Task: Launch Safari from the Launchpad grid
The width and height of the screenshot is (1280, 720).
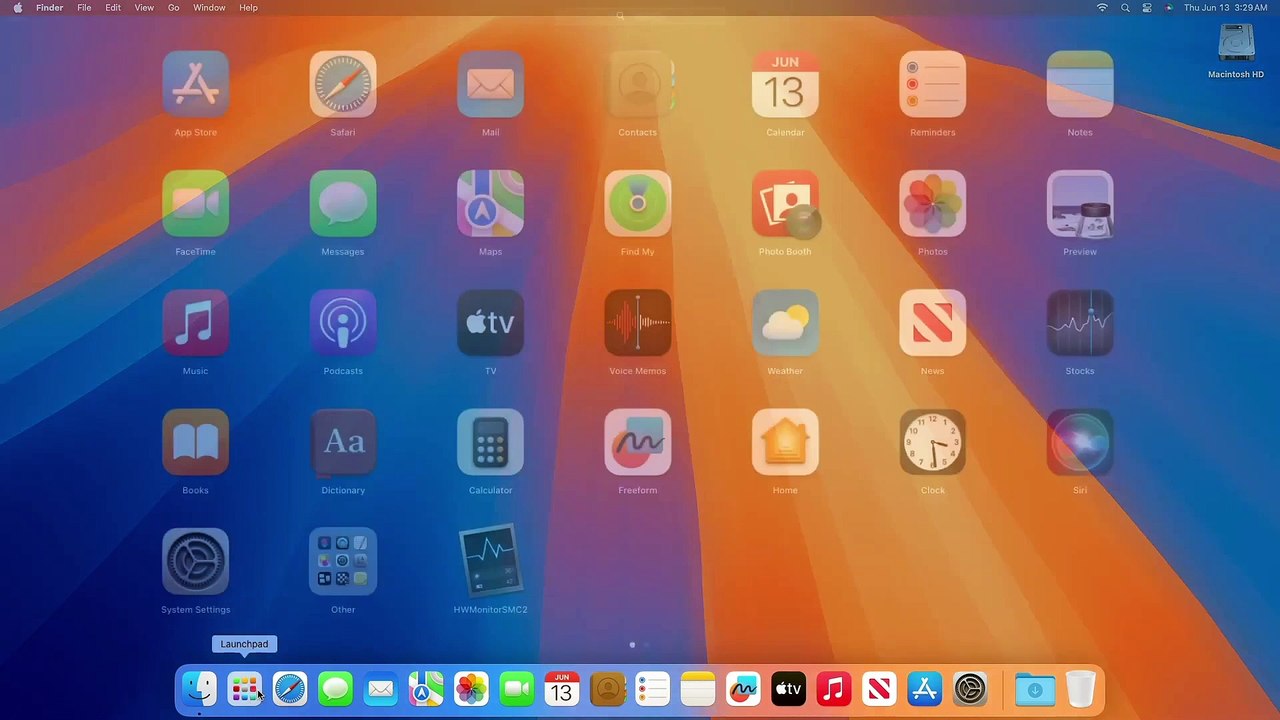Action: pyautogui.click(x=343, y=85)
